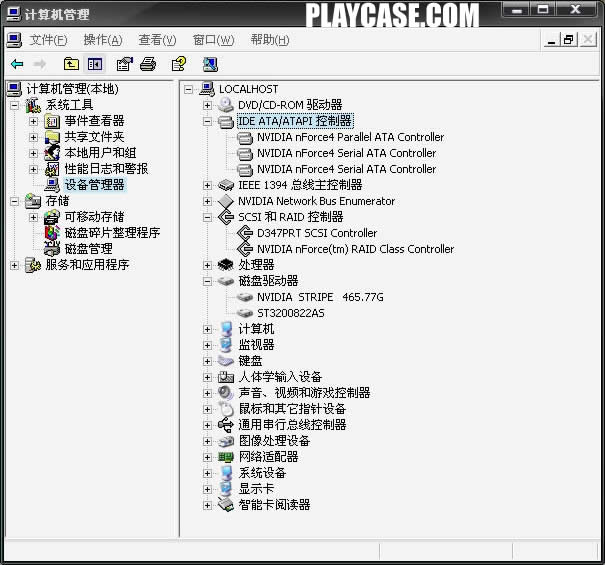Minimize the inner MMC child window
The height and width of the screenshot is (565, 605).
click(x=552, y=40)
